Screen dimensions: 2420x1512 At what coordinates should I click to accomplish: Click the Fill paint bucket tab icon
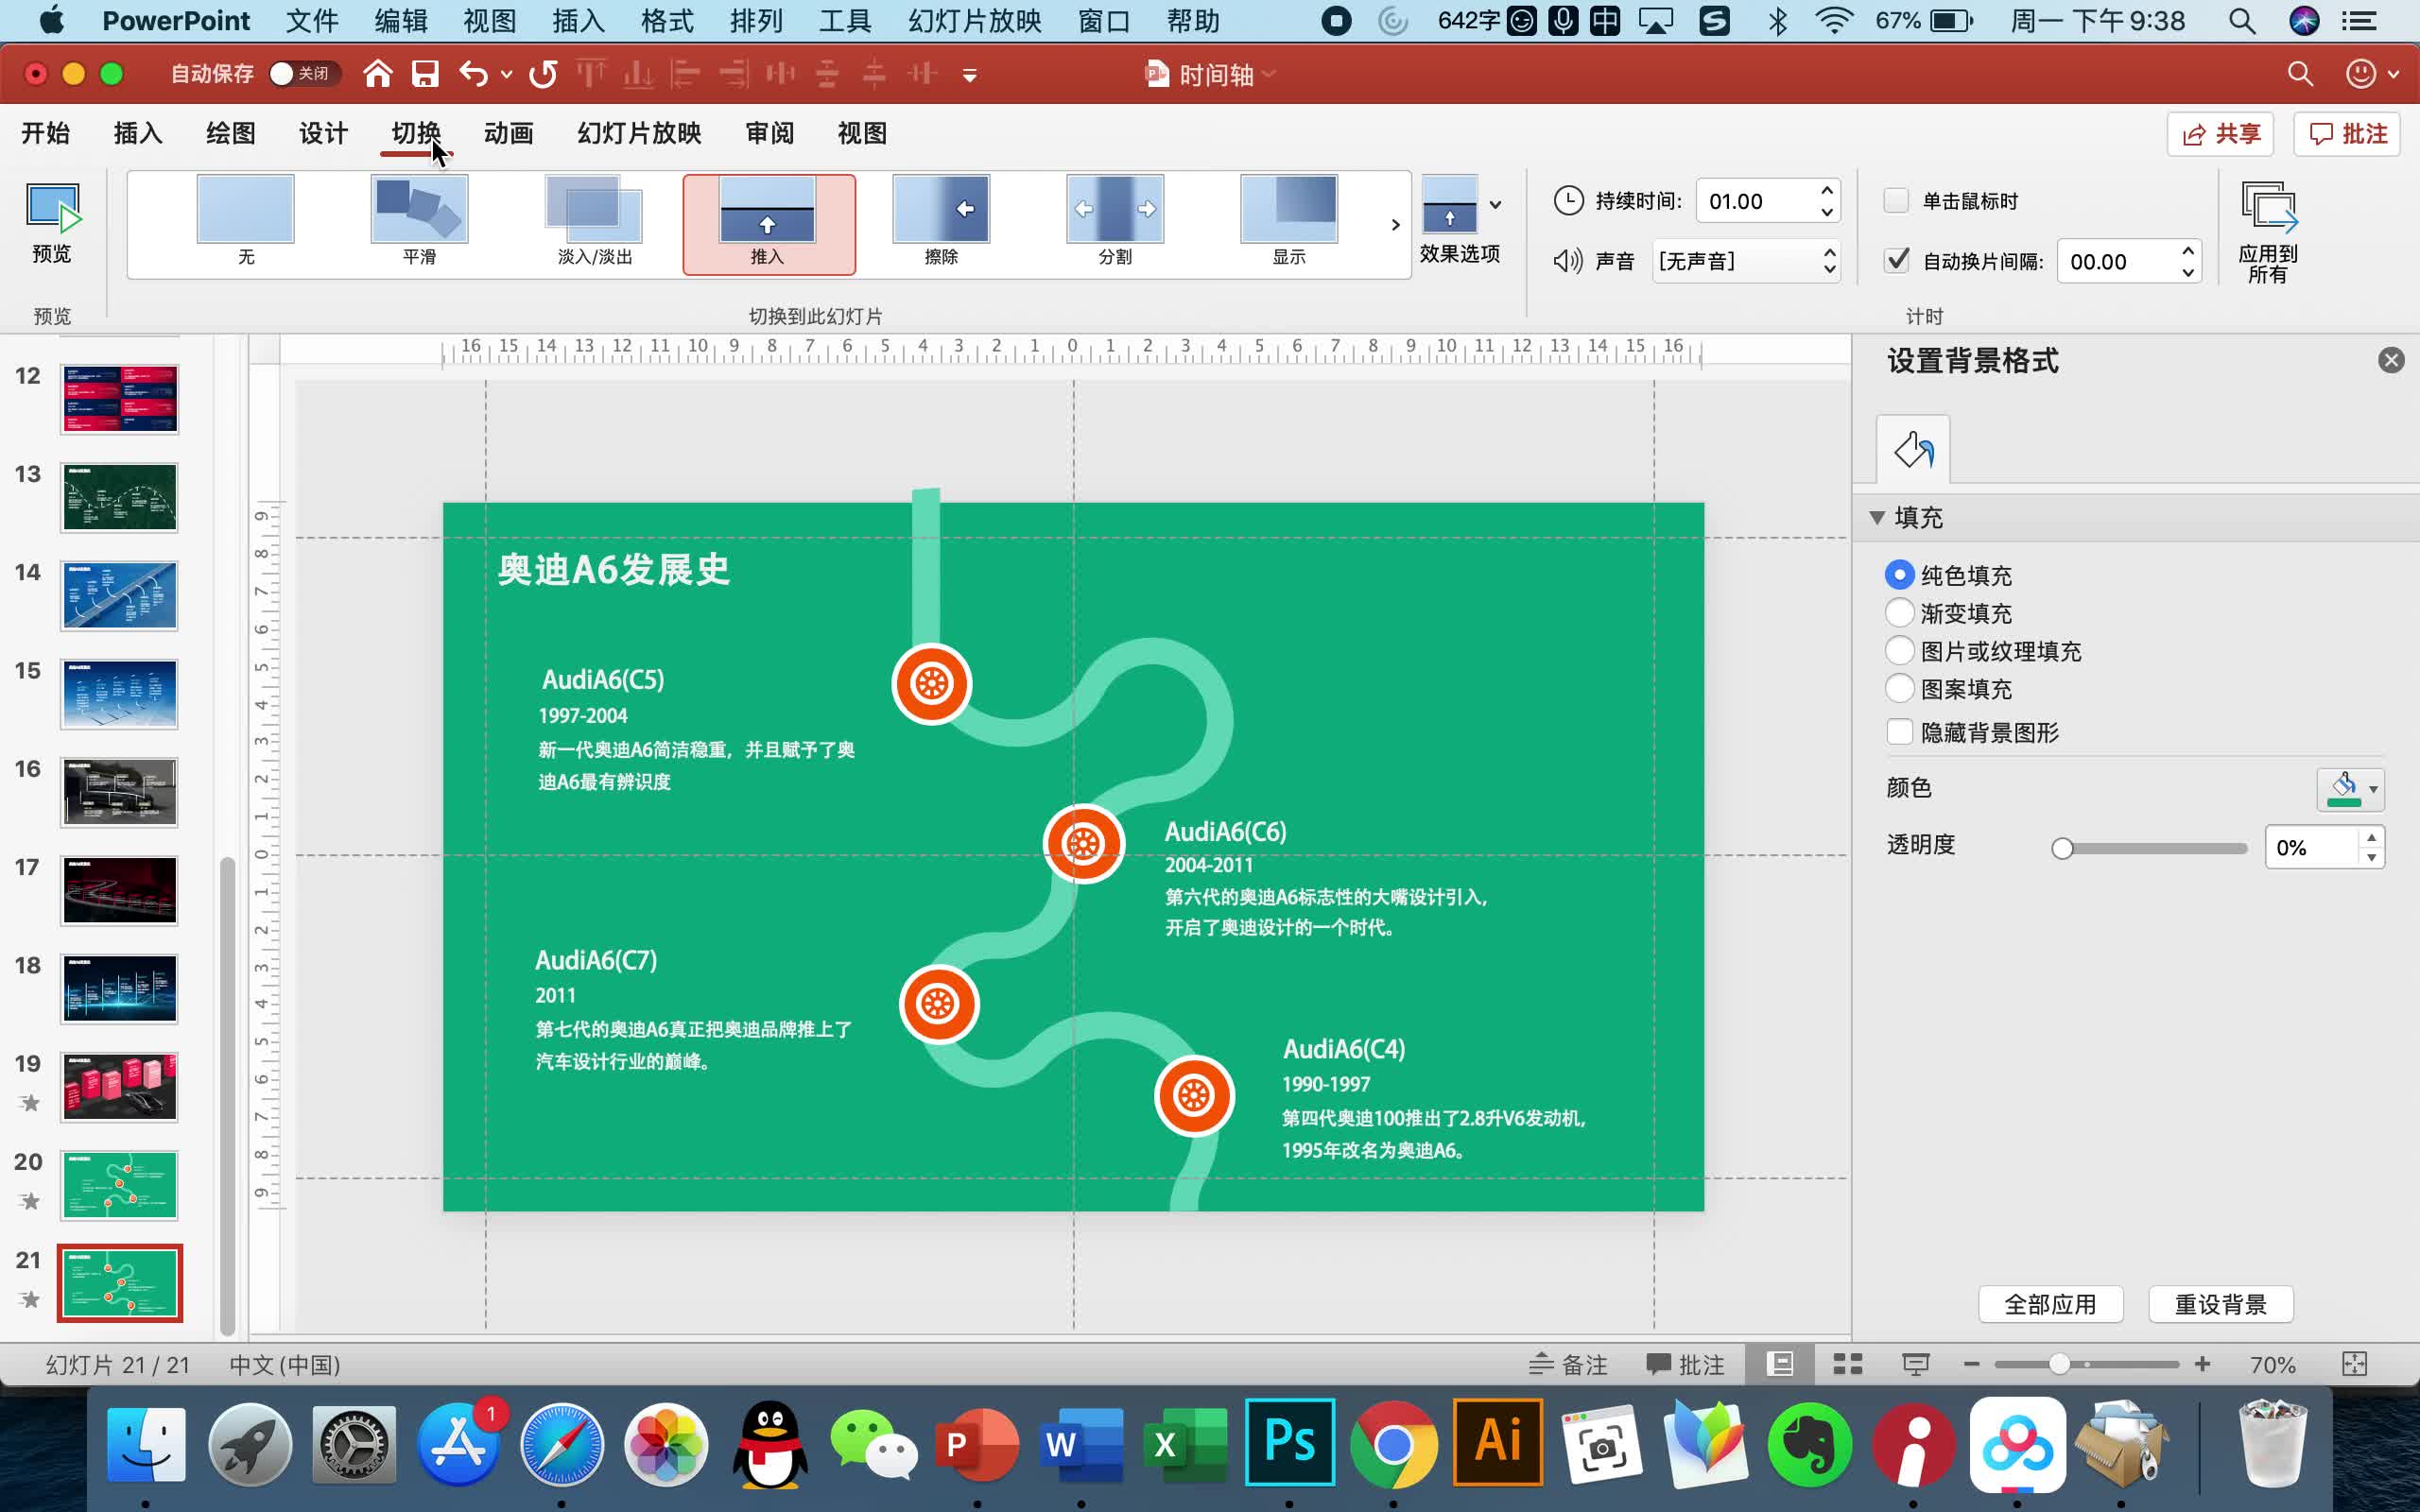coord(1913,449)
